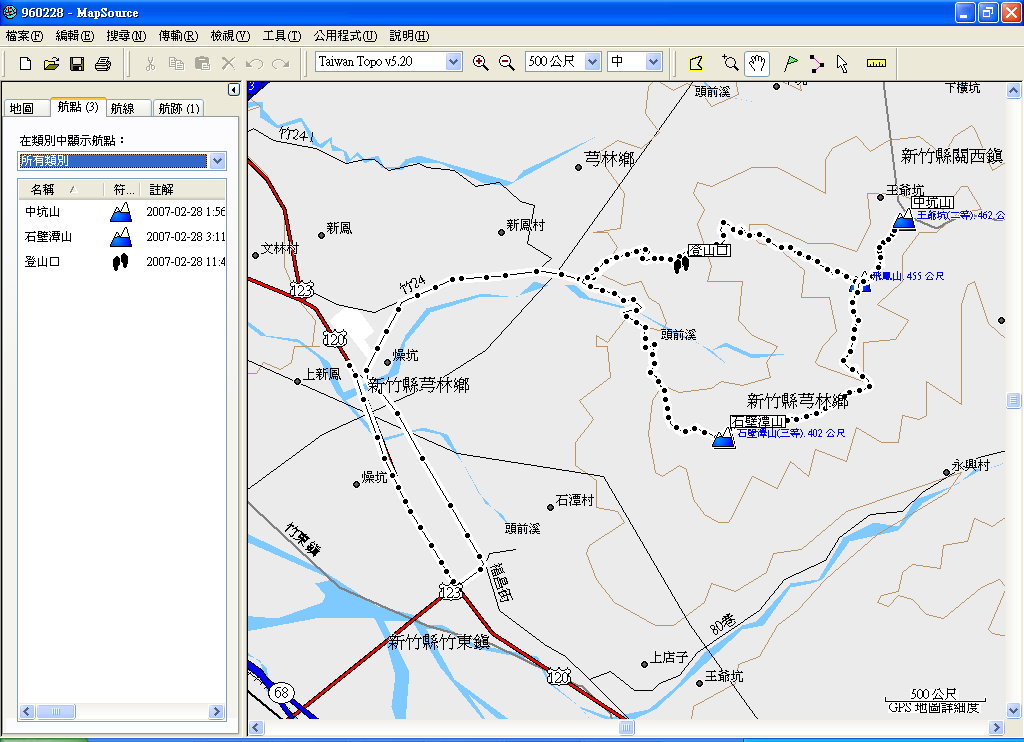Screen dimensions: 1024x742
Task: Open the Taiwan Topo v5.20 map product dropdown
Action: pos(454,62)
